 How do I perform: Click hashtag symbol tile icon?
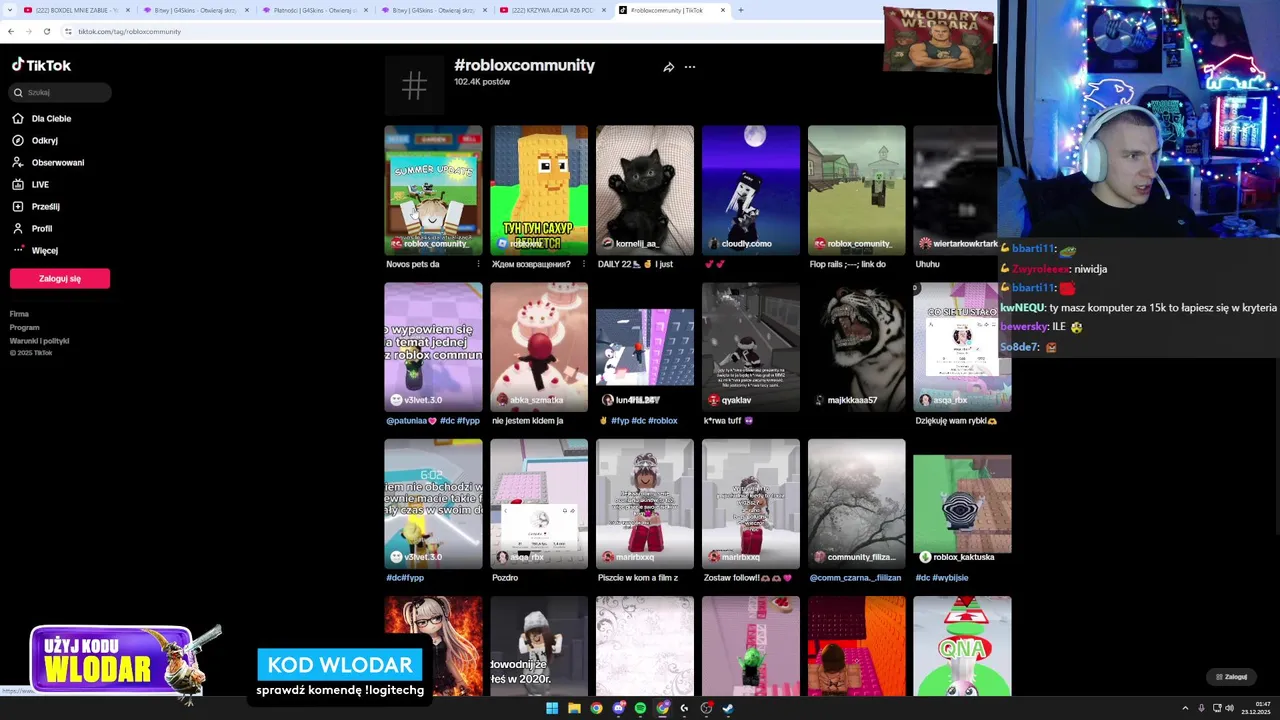pyautogui.click(x=414, y=85)
